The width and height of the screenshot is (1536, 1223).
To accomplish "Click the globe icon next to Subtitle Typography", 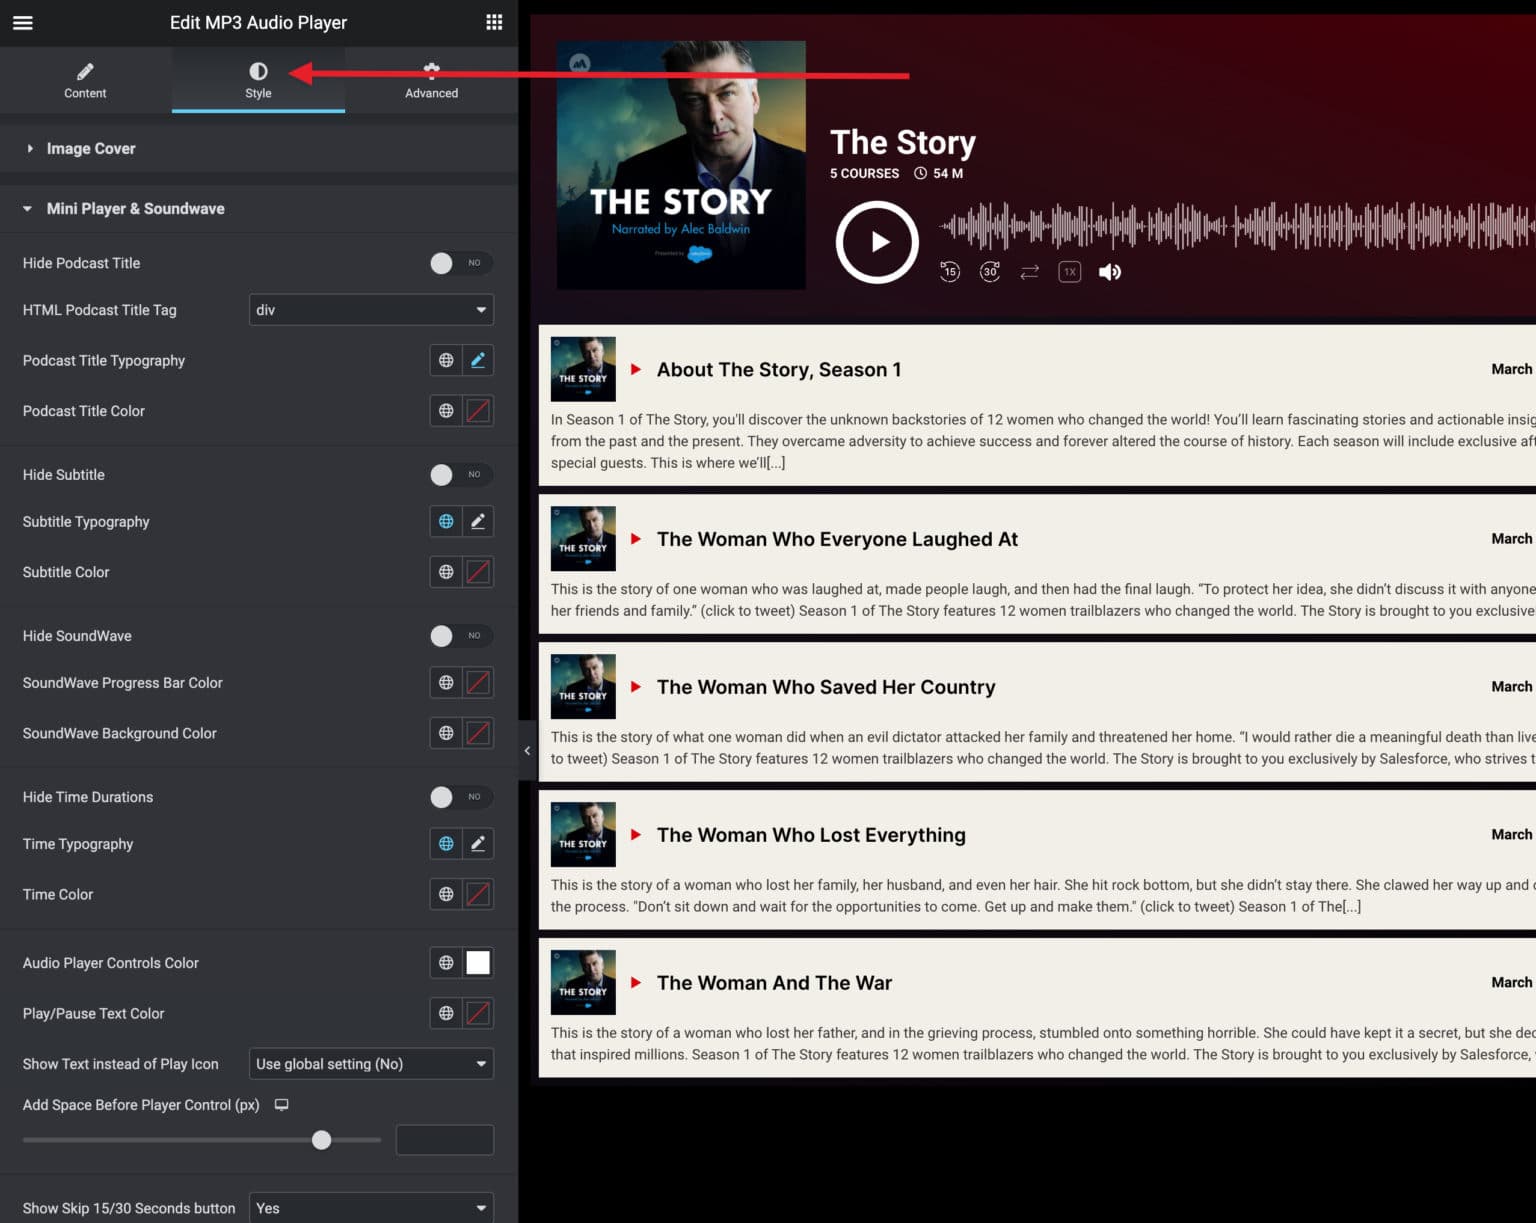I will [446, 521].
